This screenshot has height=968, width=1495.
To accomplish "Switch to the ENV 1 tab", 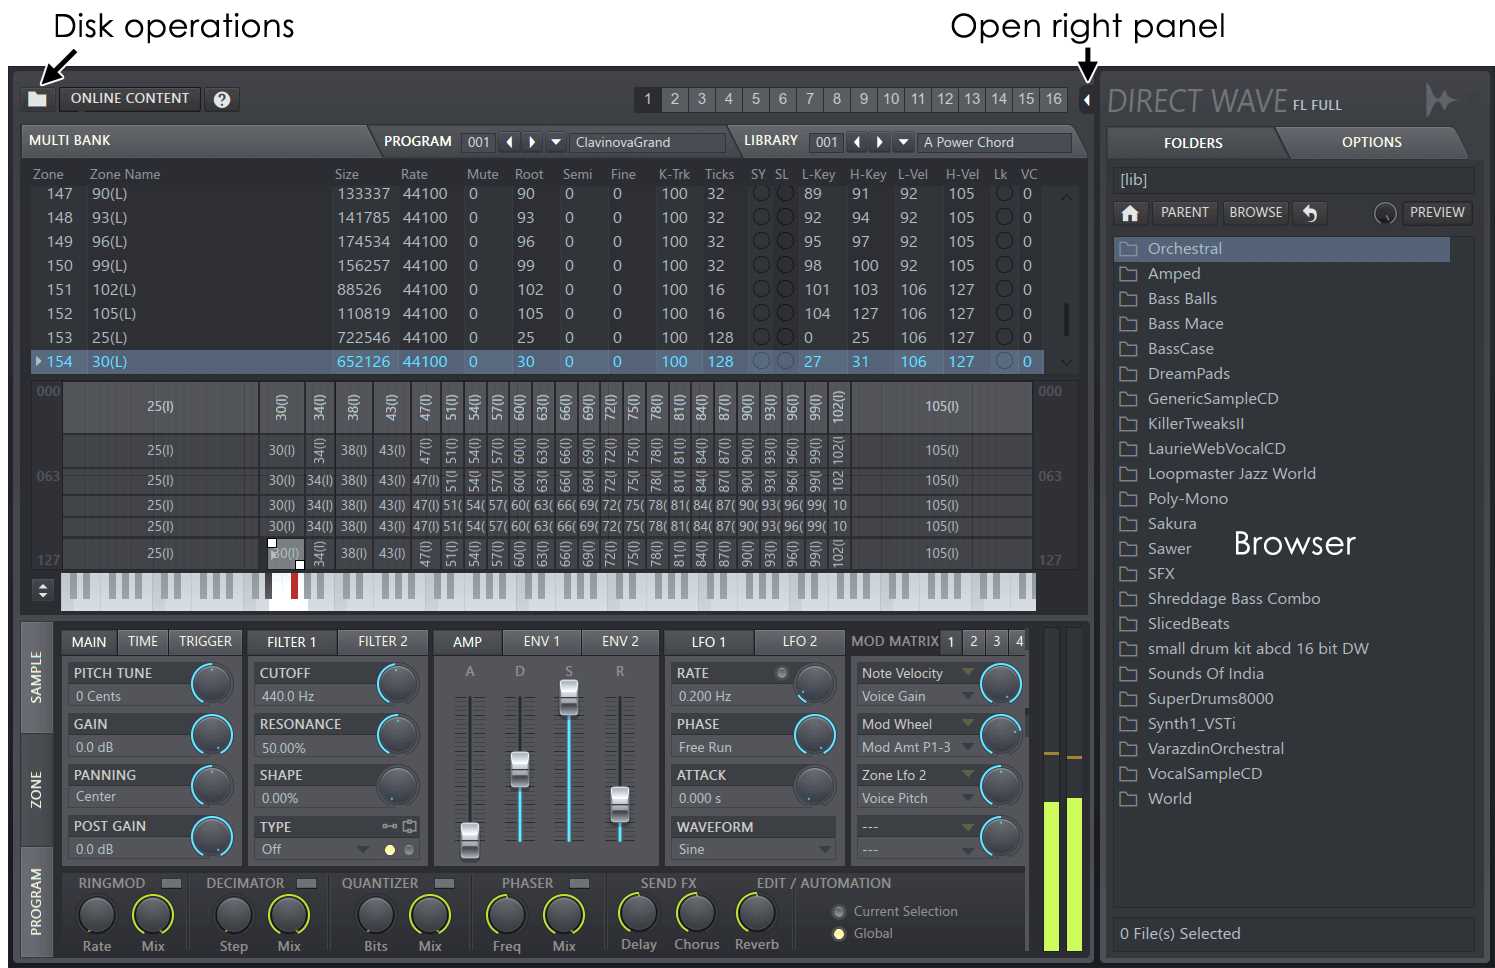I will click(x=542, y=641).
